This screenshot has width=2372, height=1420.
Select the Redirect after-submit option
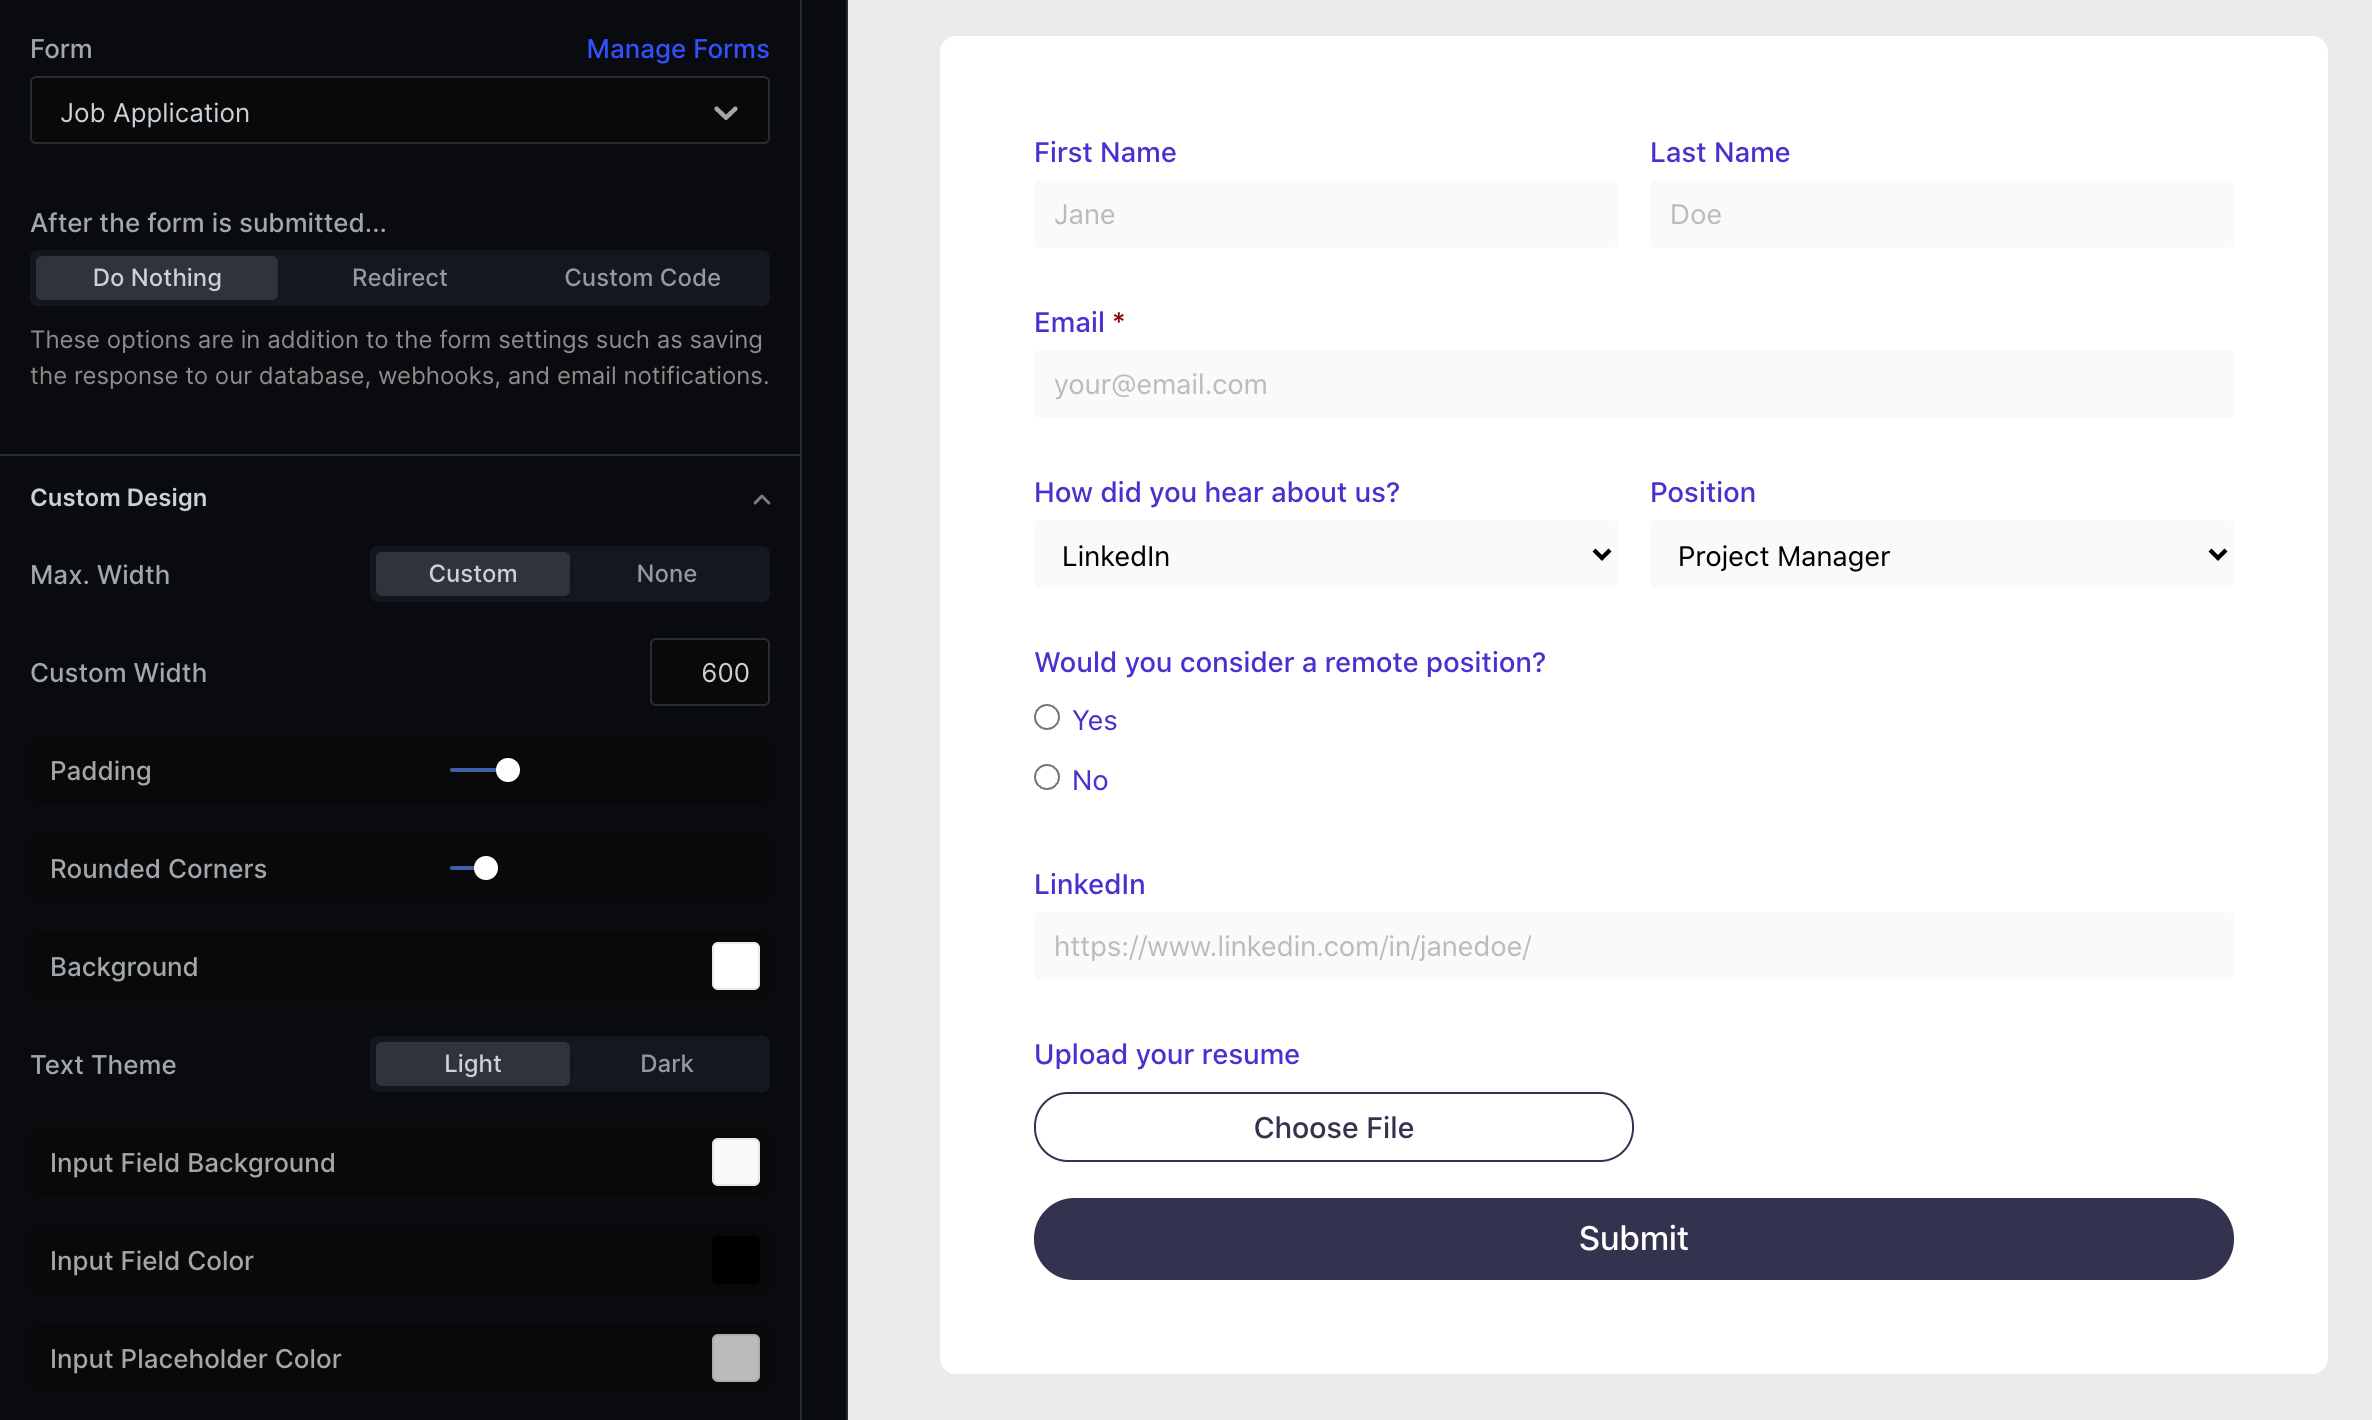pyautogui.click(x=399, y=278)
